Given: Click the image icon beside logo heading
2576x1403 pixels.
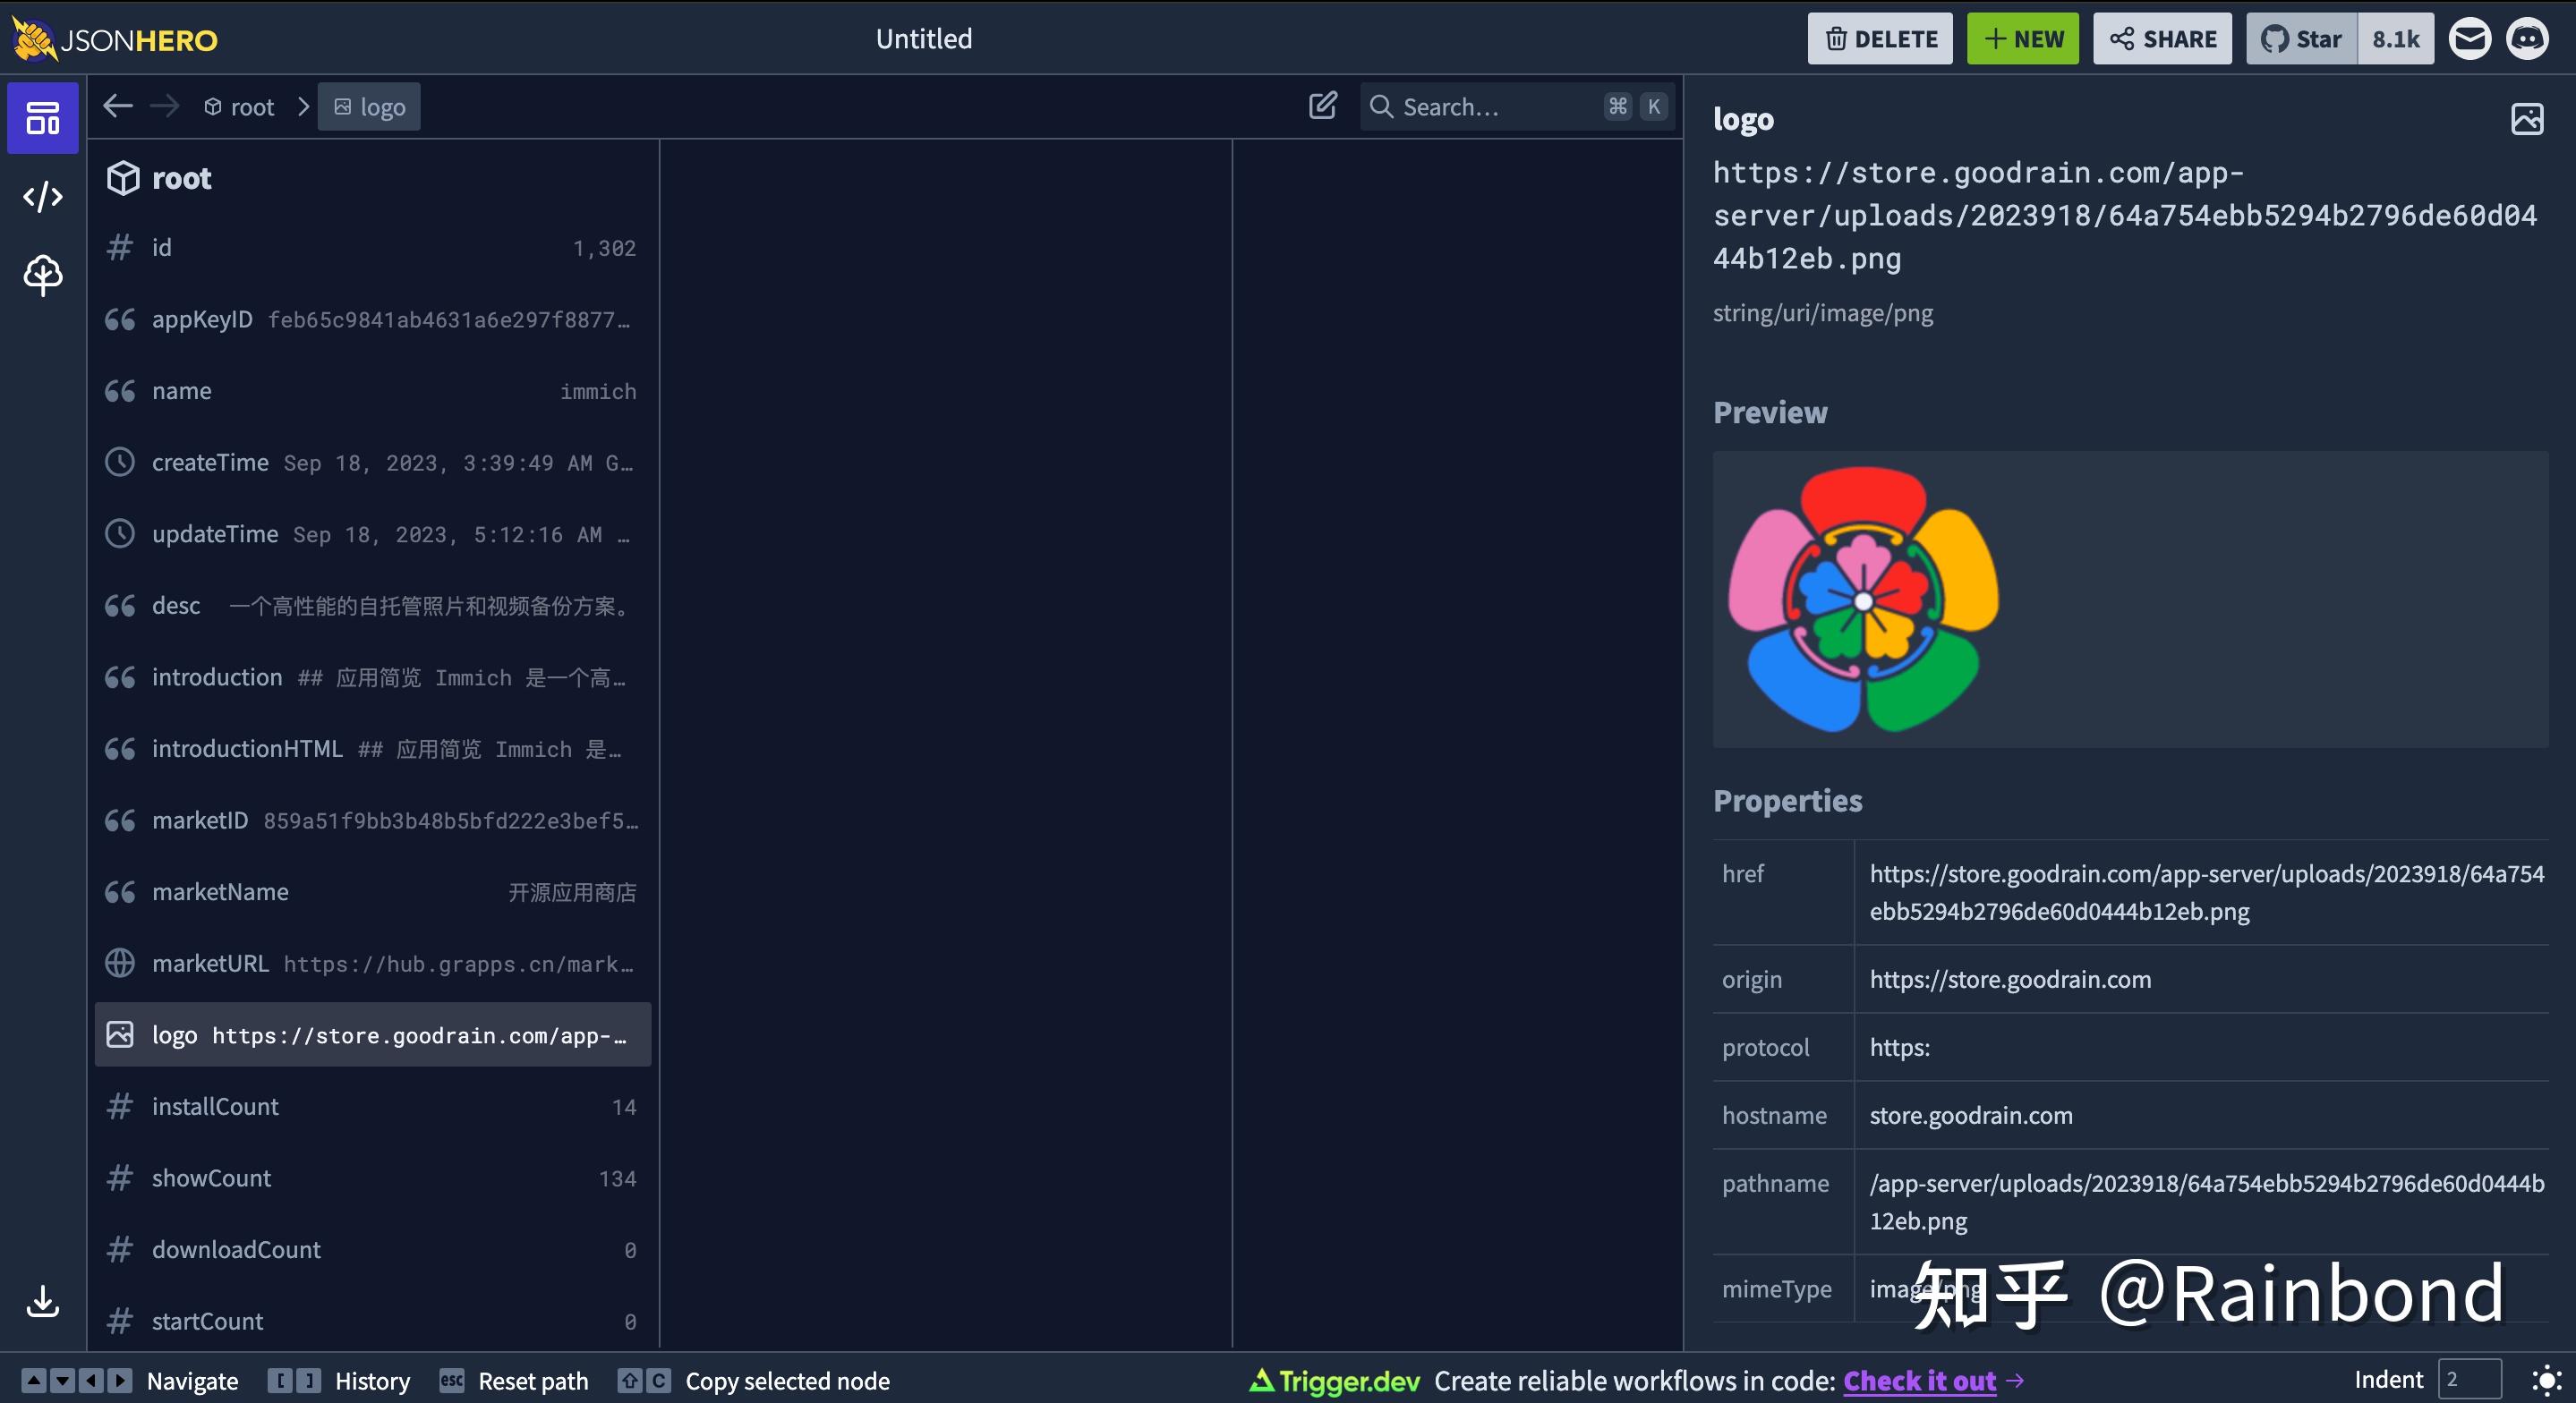Looking at the screenshot, I should pos(2526,119).
